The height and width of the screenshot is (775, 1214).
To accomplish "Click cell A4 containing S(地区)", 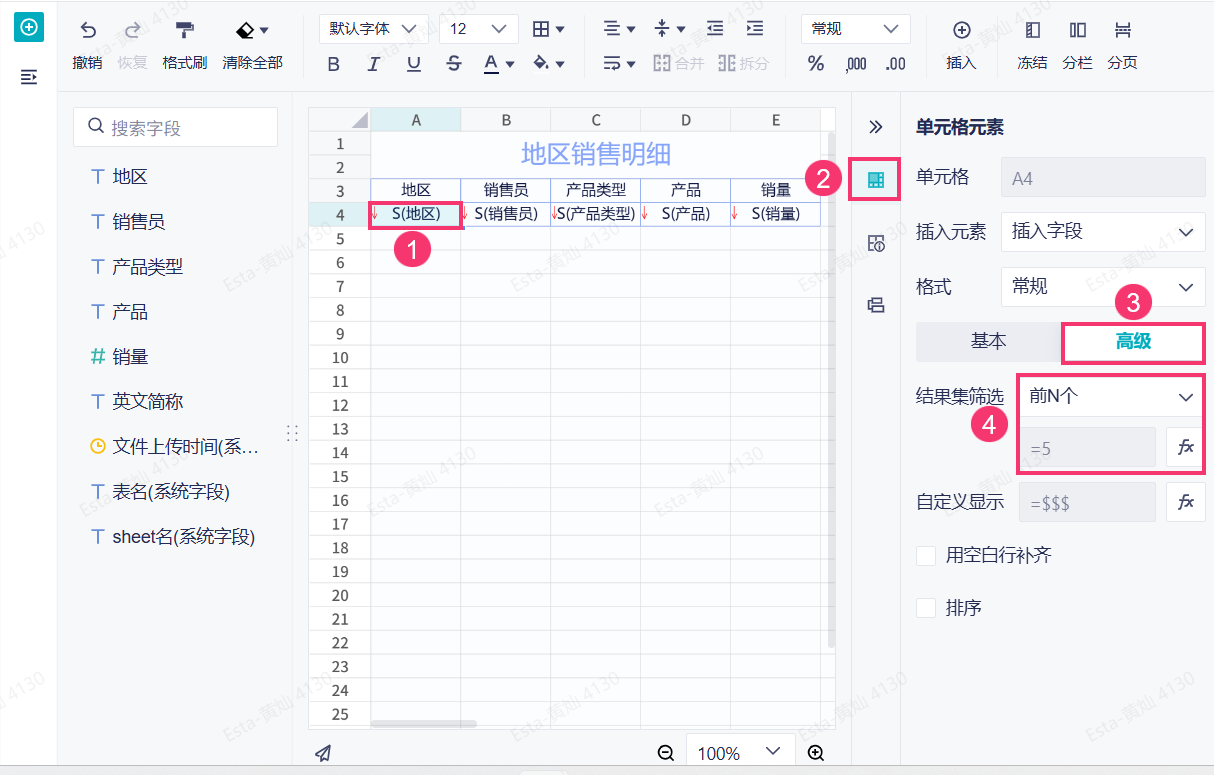I will point(416,214).
